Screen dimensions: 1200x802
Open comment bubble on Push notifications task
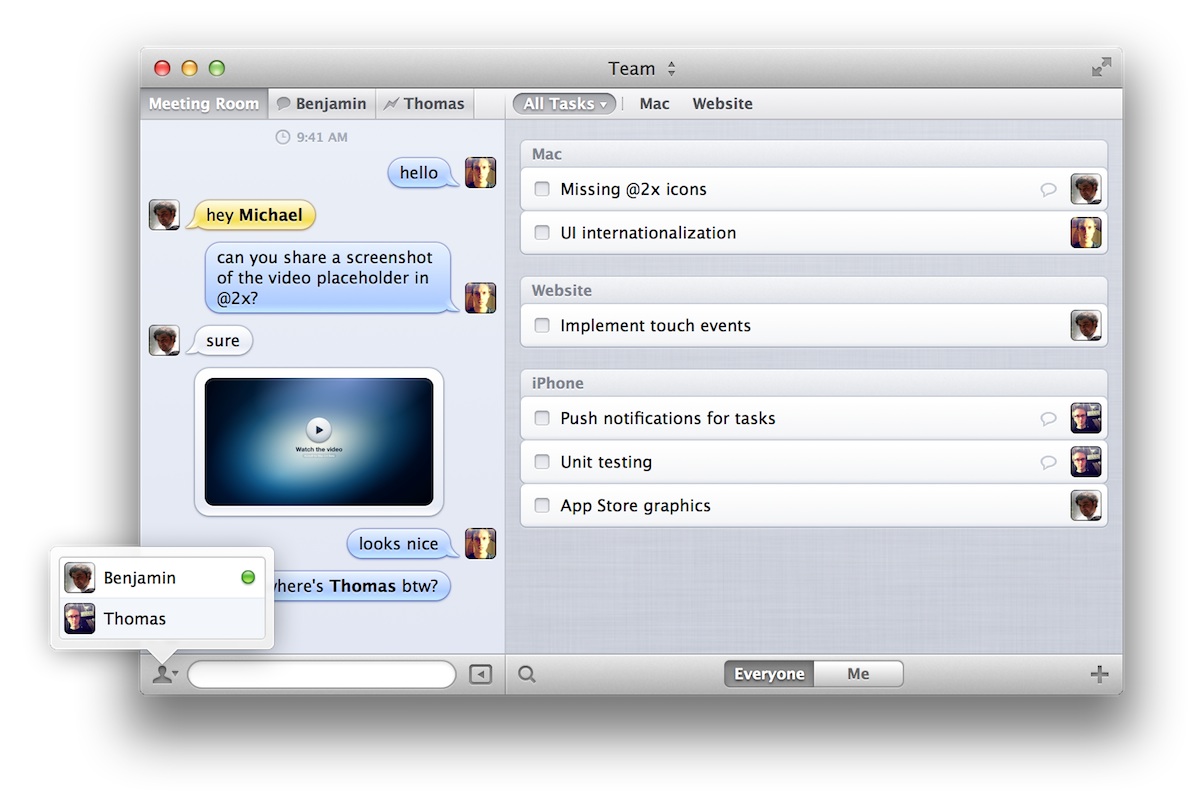pos(1048,419)
